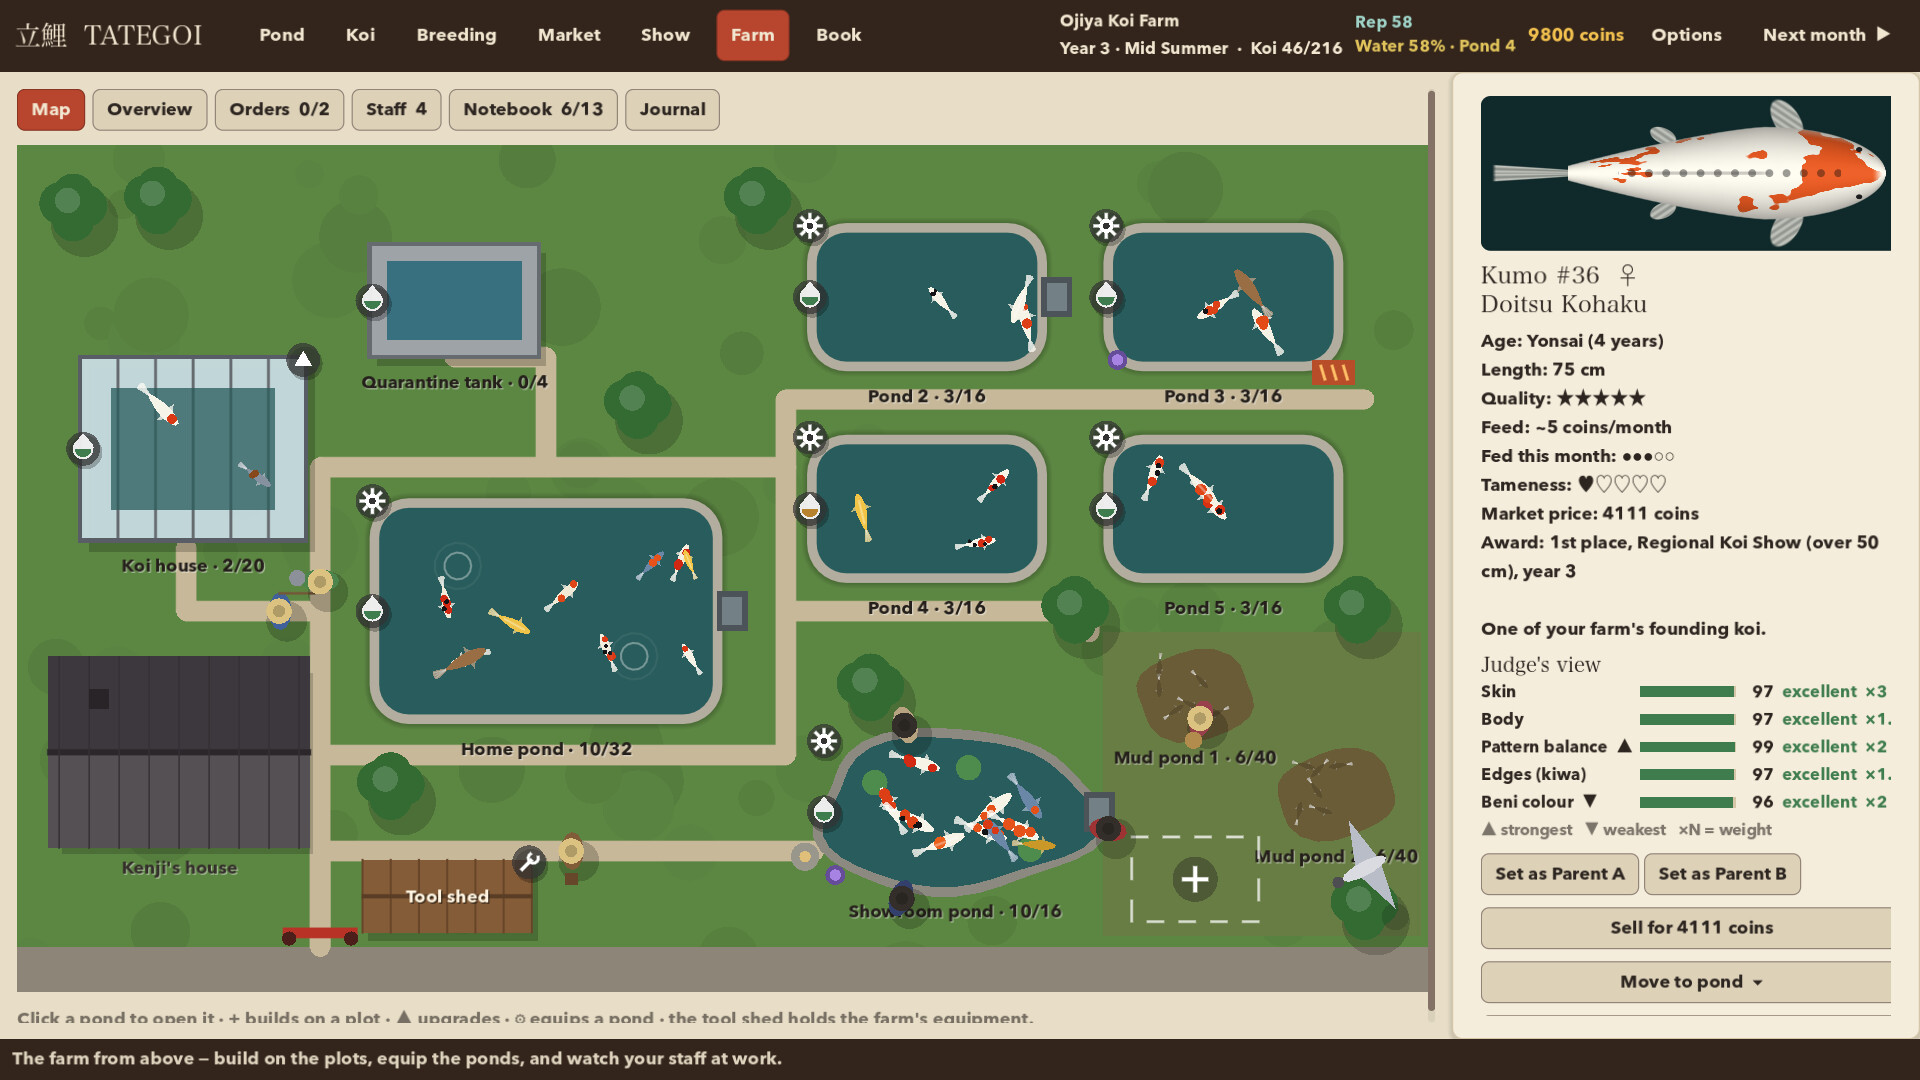Expand the Move to pond dropdown
The height and width of the screenshot is (1080, 1920).
pos(1686,982)
